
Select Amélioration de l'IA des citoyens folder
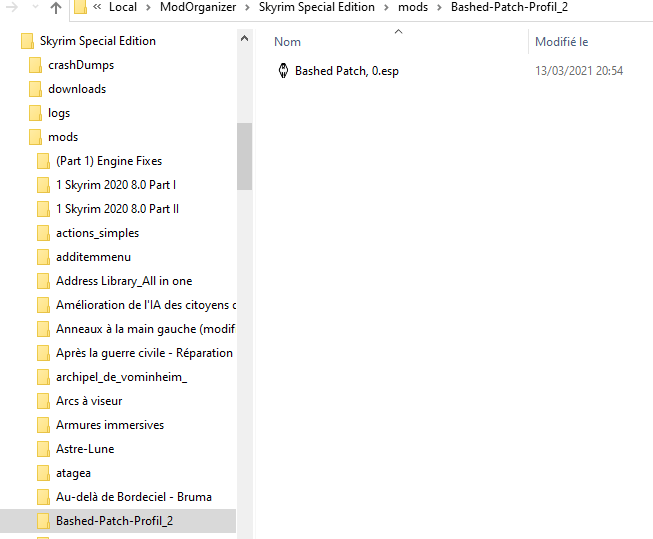[146, 305]
